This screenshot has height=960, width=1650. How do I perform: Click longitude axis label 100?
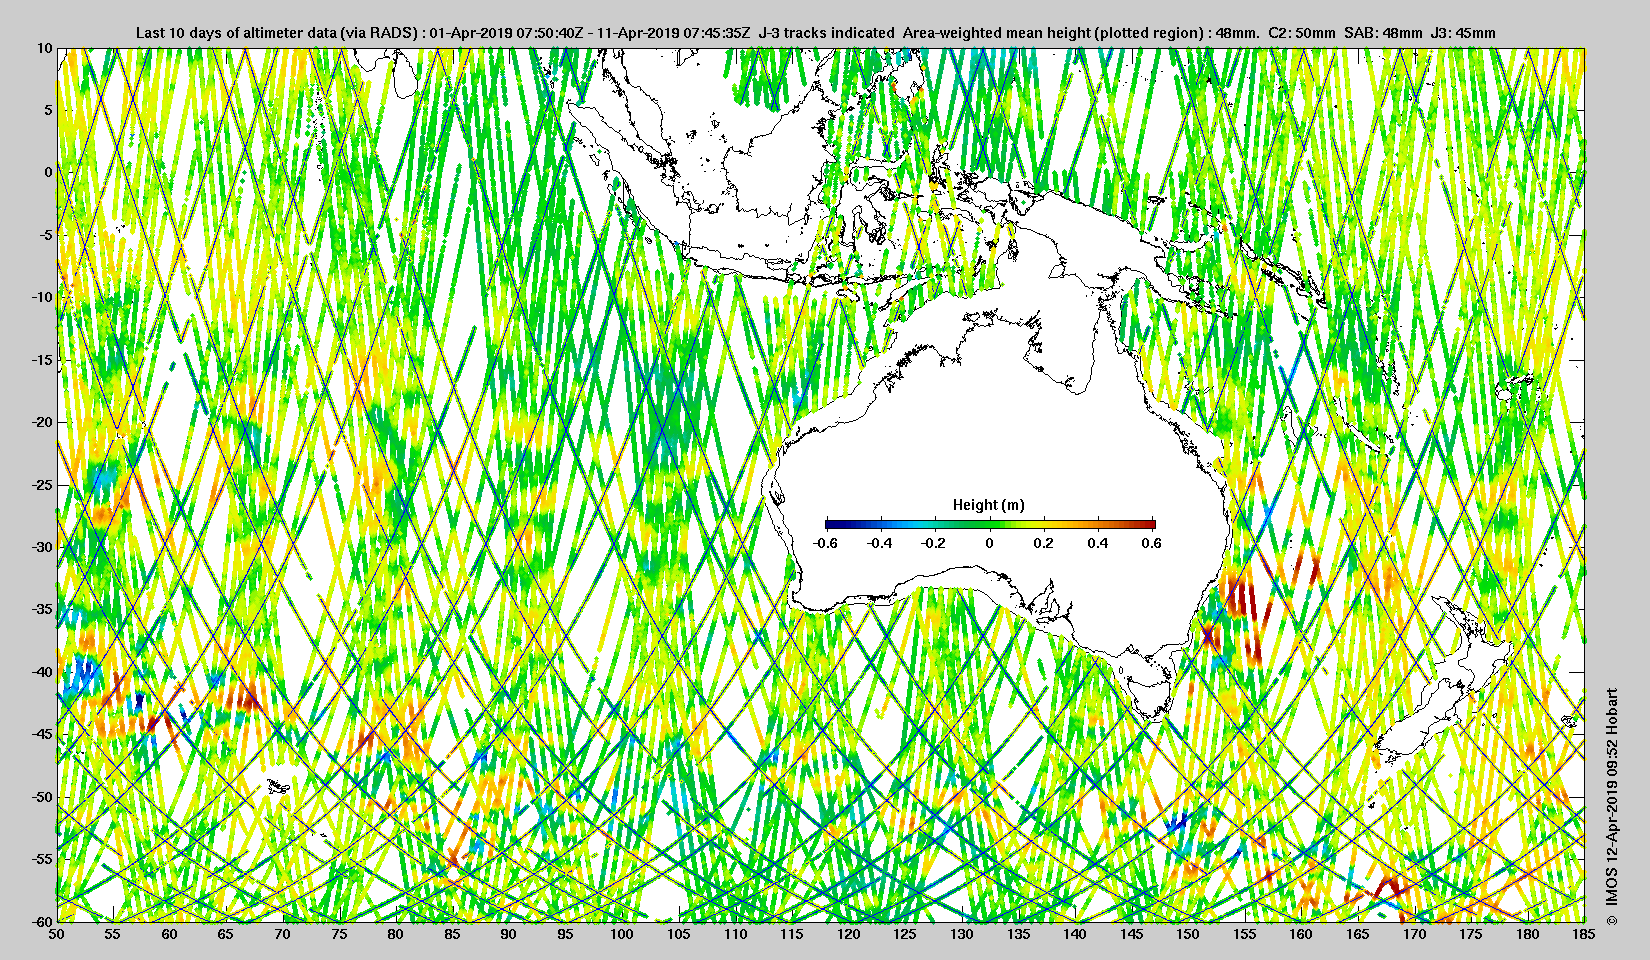tap(622, 934)
